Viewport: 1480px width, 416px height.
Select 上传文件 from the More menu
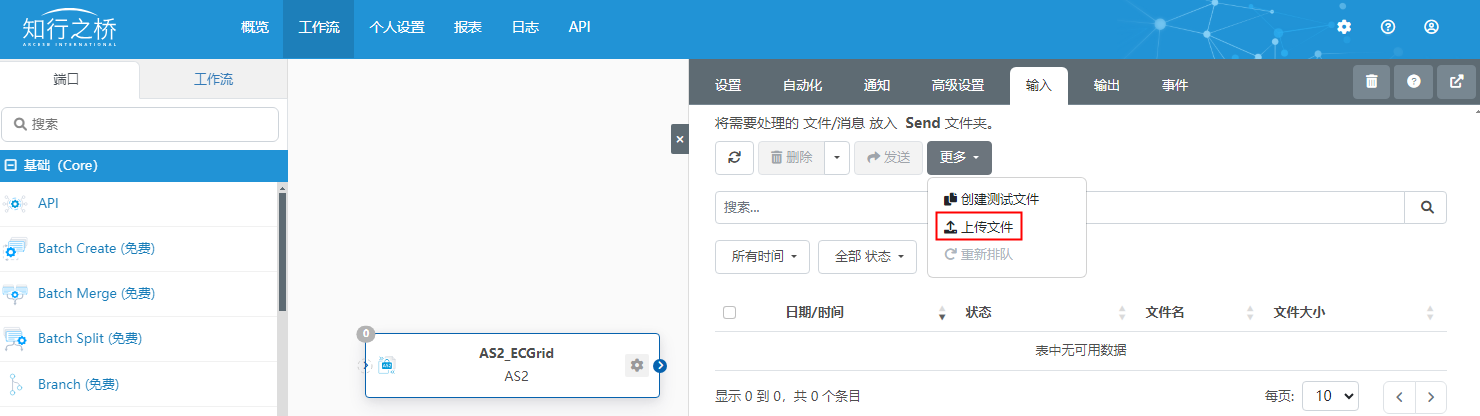979,227
